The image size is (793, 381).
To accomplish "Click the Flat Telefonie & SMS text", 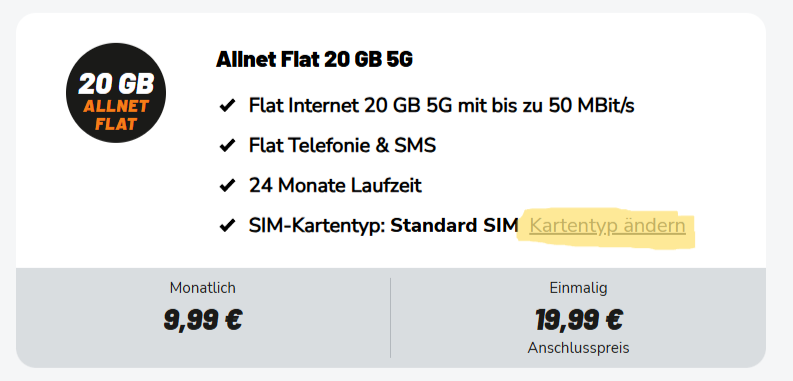I will click(342, 146).
